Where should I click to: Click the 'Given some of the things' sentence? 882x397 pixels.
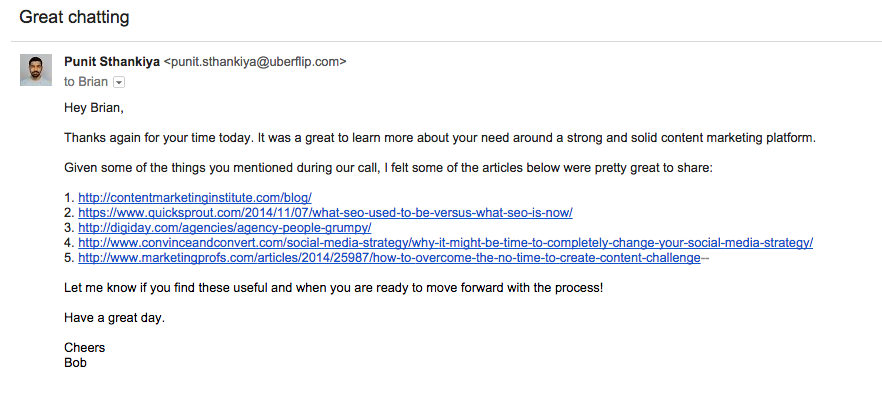point(388,168)
